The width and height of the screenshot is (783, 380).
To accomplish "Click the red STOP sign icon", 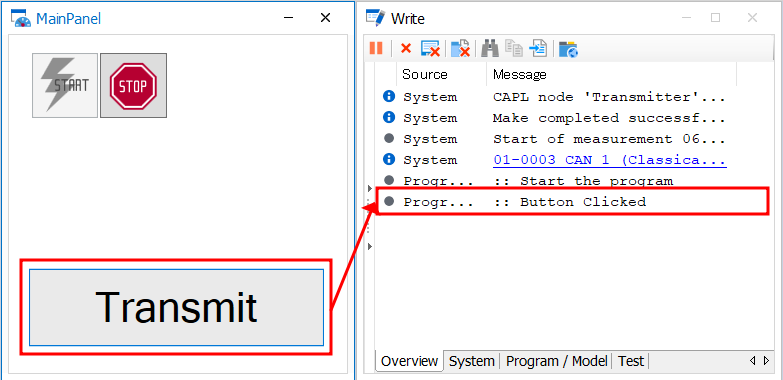I will (x=133, y=85).
